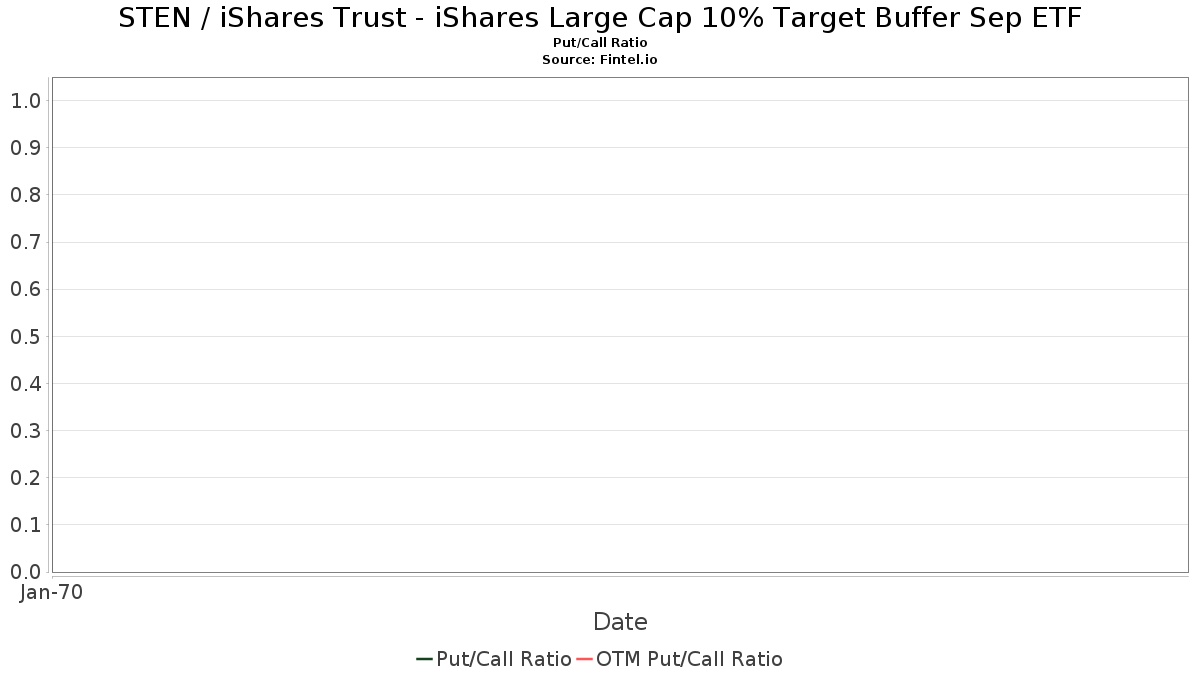Click the Put/Call Ratio subtitle under title
Screen dimensions: 1200x675
point(600,43)
